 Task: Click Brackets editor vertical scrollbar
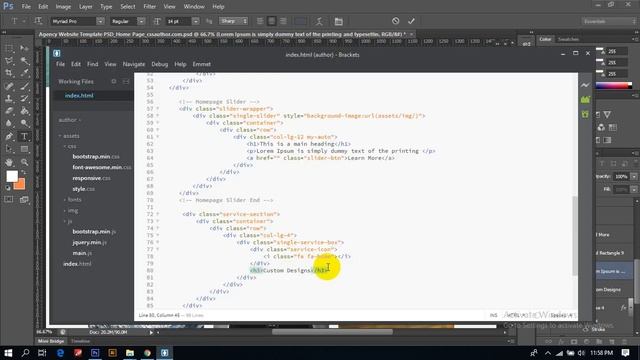click(575, 236)
